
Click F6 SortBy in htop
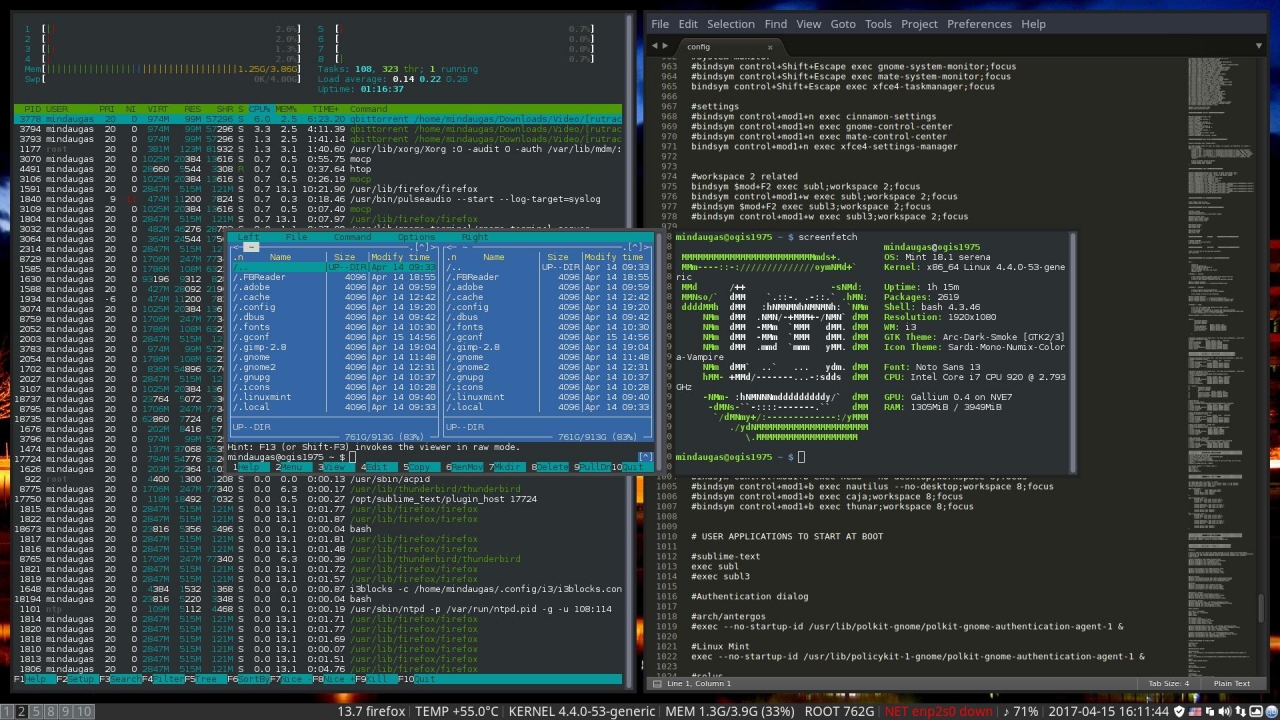(248, 680)
